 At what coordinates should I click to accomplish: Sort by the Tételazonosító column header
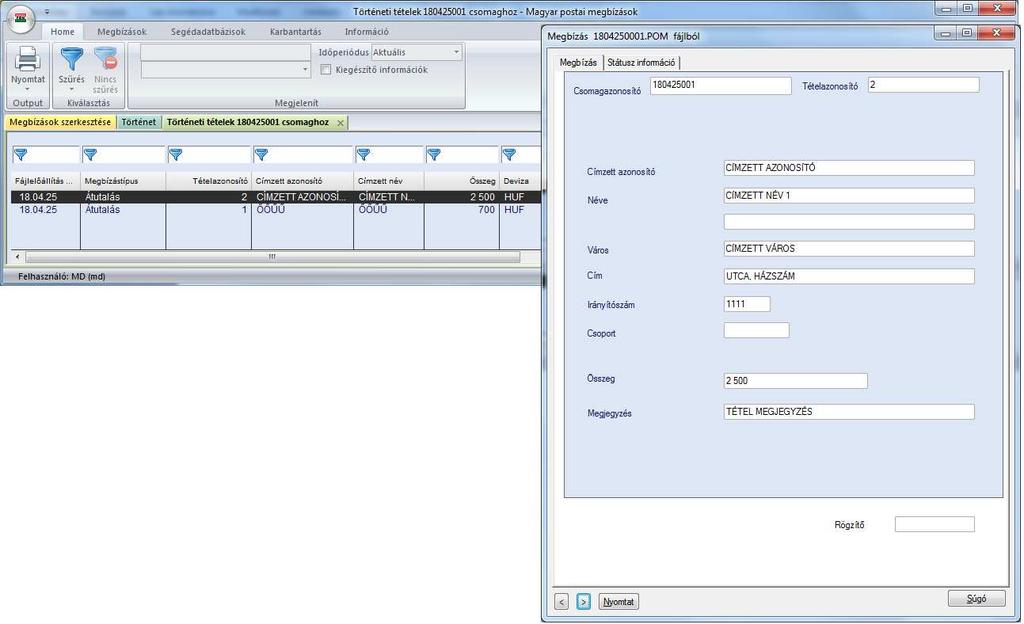coord(208,181)
